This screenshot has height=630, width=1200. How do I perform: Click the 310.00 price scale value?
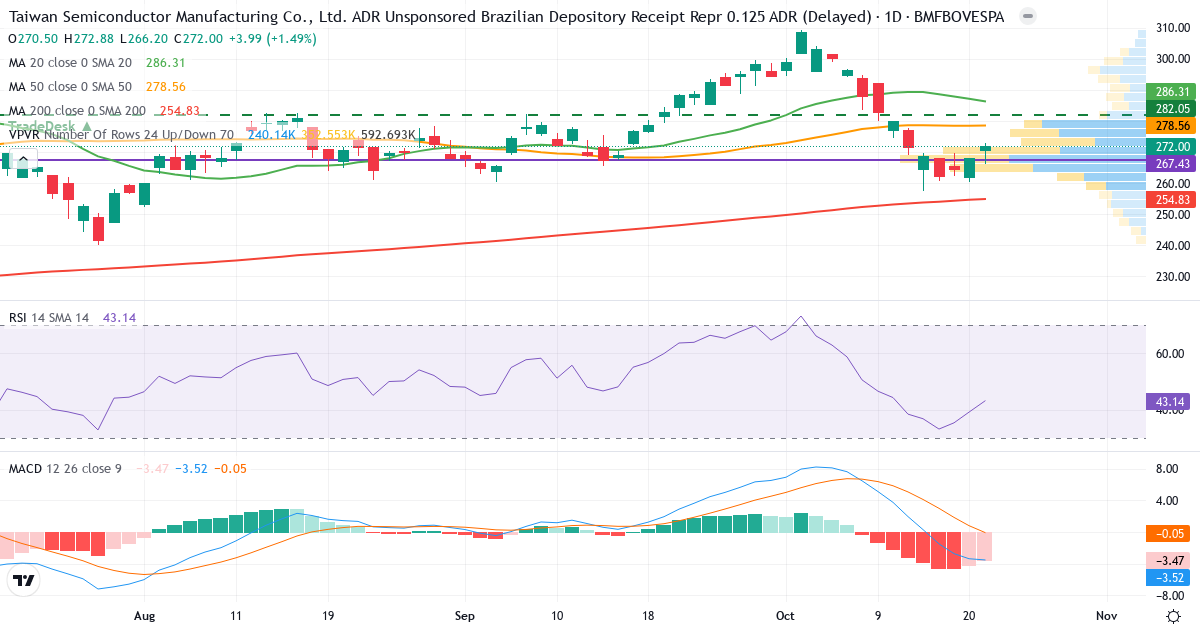click(x=1171, y=27)
